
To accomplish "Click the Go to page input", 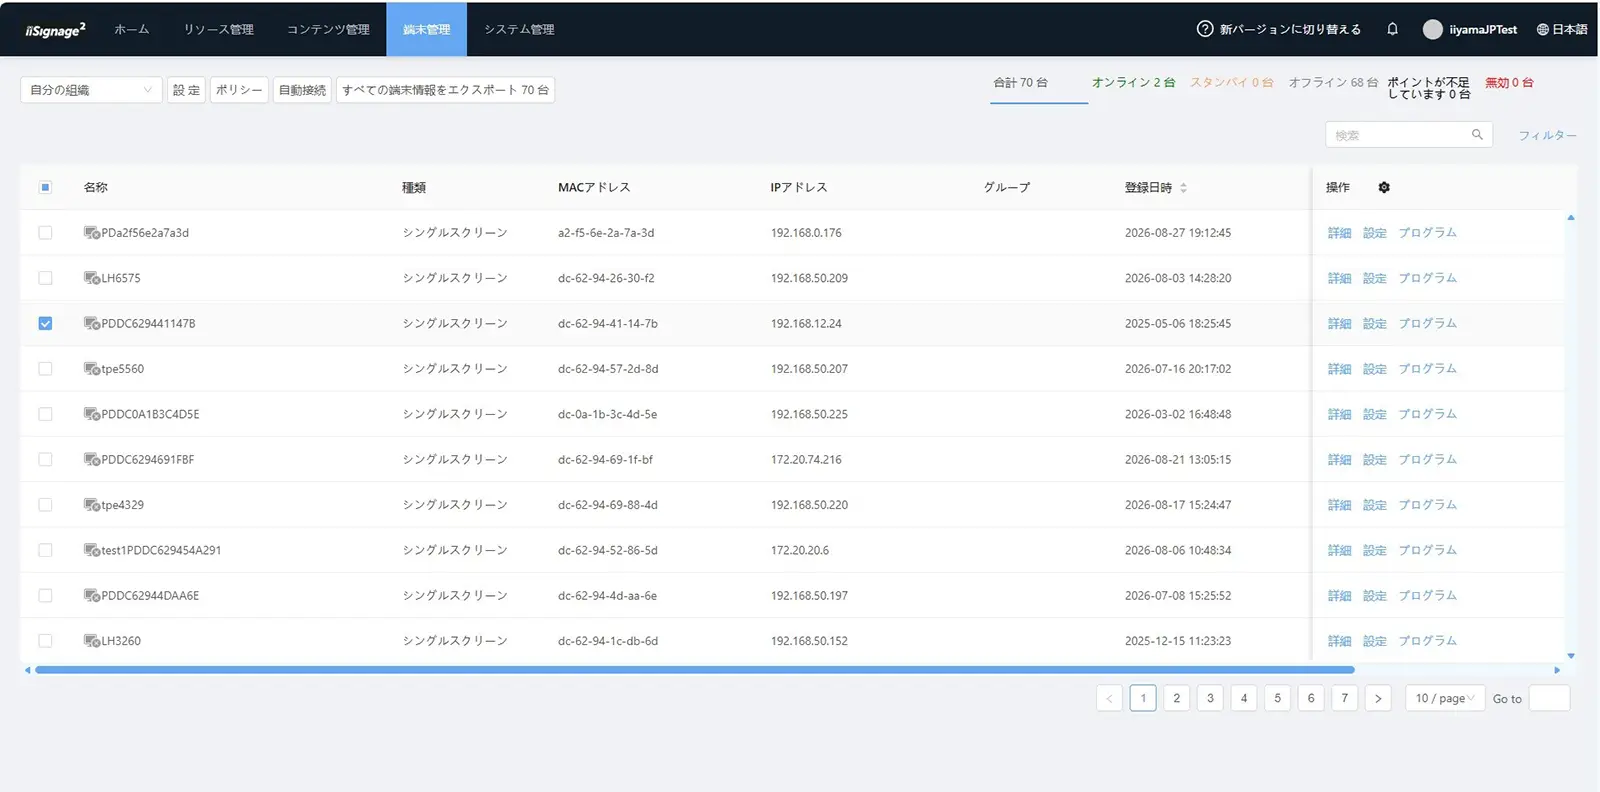I will [1549, 698].
